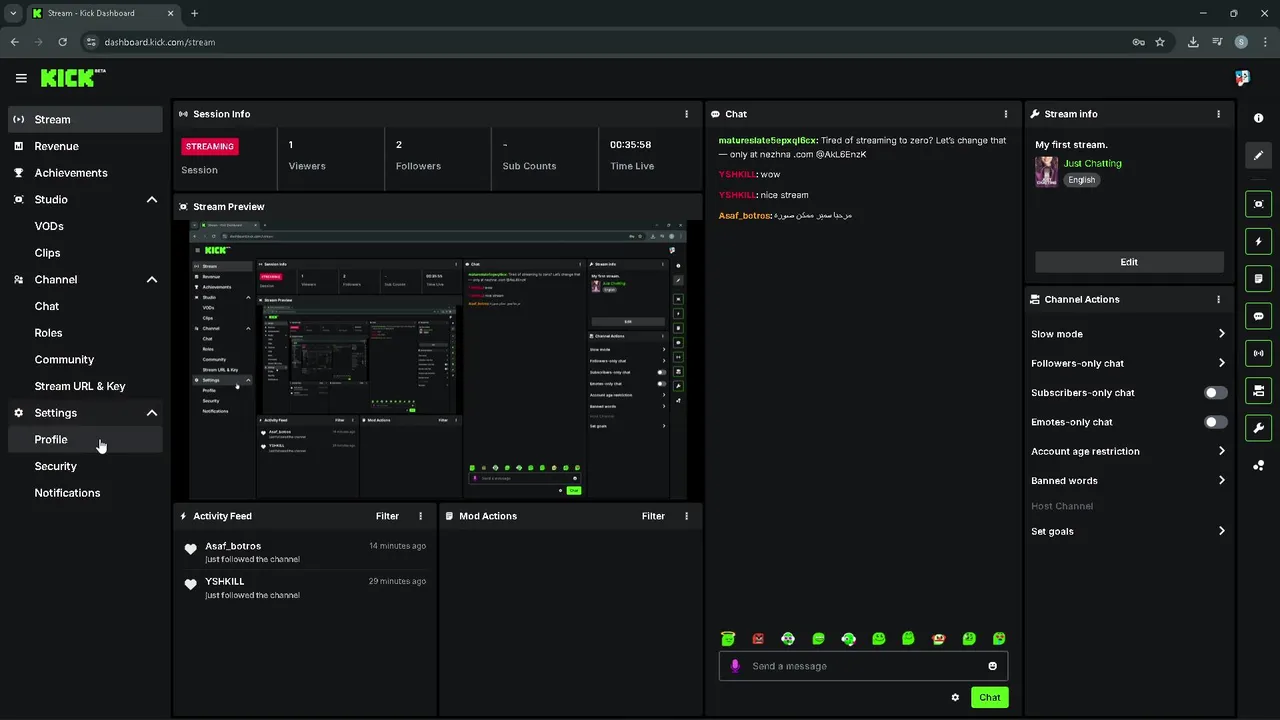The height and width of the screenshot is (720, 1280).
Task: Insert the halo angel emote
Action: click(728, 638)
